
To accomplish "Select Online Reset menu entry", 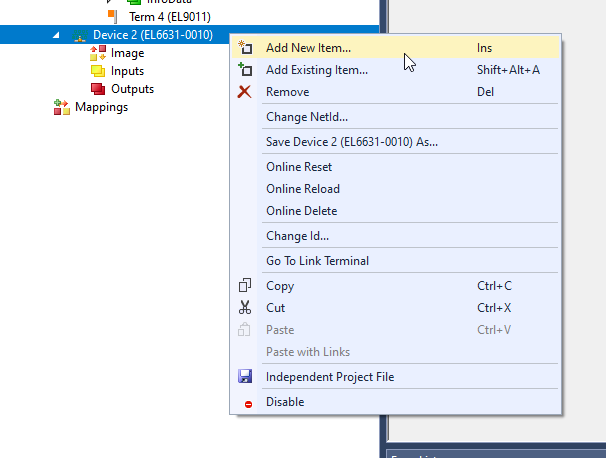I will pyautogui.click(x=298, y=167).
